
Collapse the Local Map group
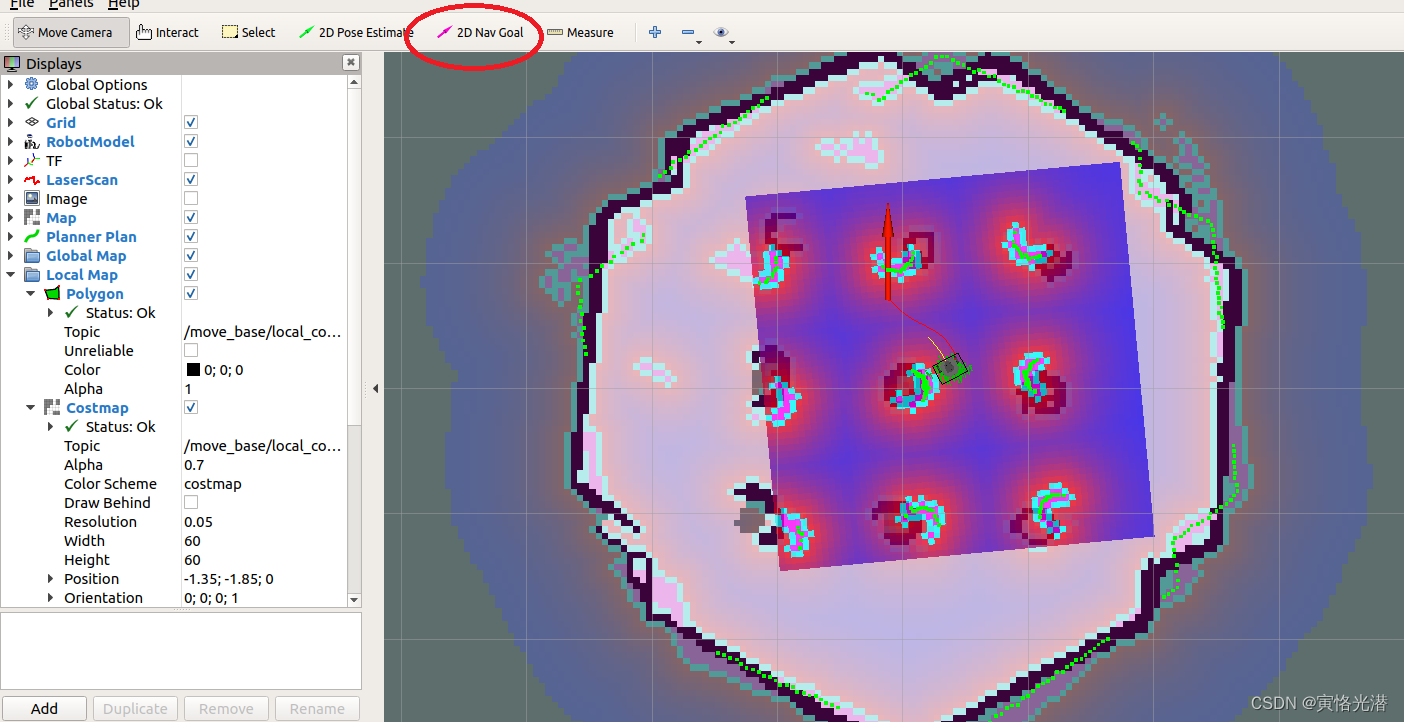[x=11, y=275]
